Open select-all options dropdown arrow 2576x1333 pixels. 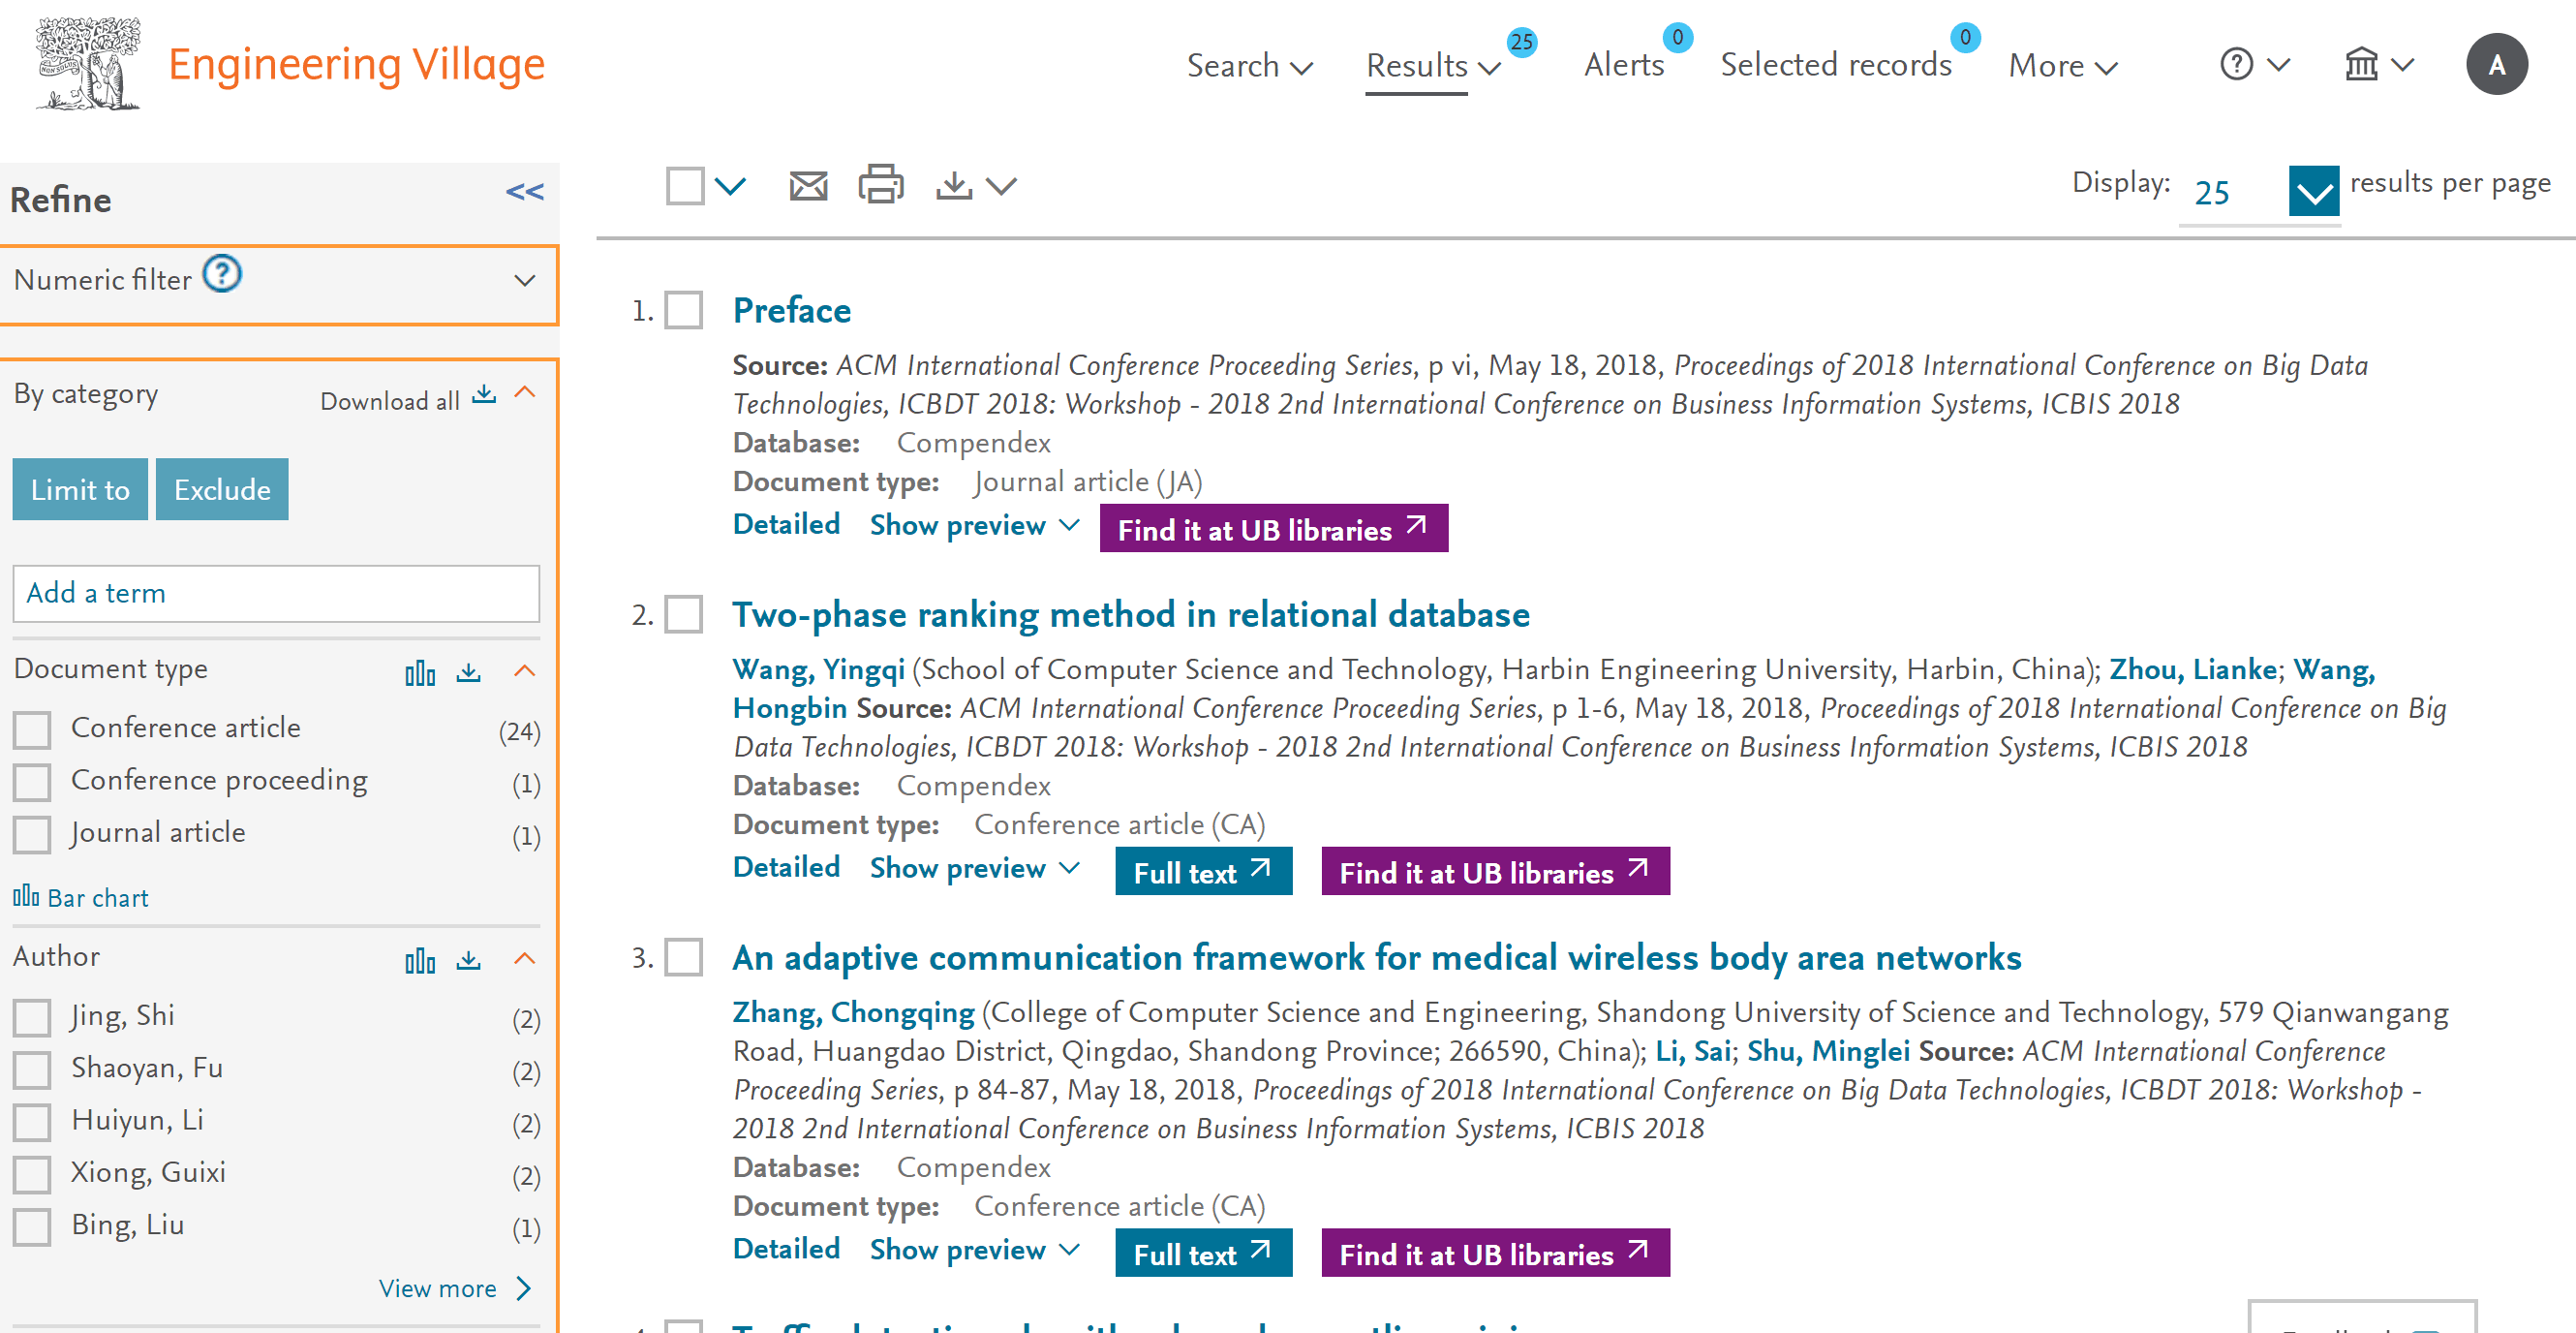coord(731,187)
